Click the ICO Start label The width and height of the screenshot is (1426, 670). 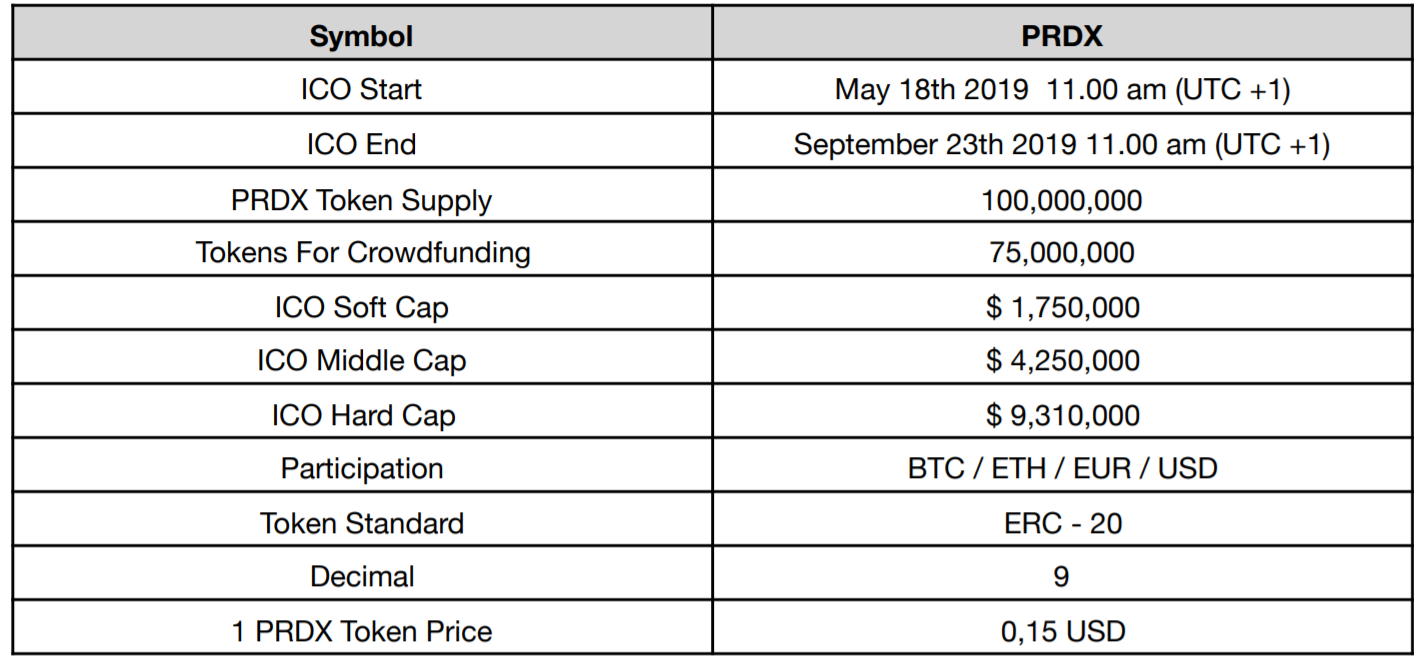point(361,90)
